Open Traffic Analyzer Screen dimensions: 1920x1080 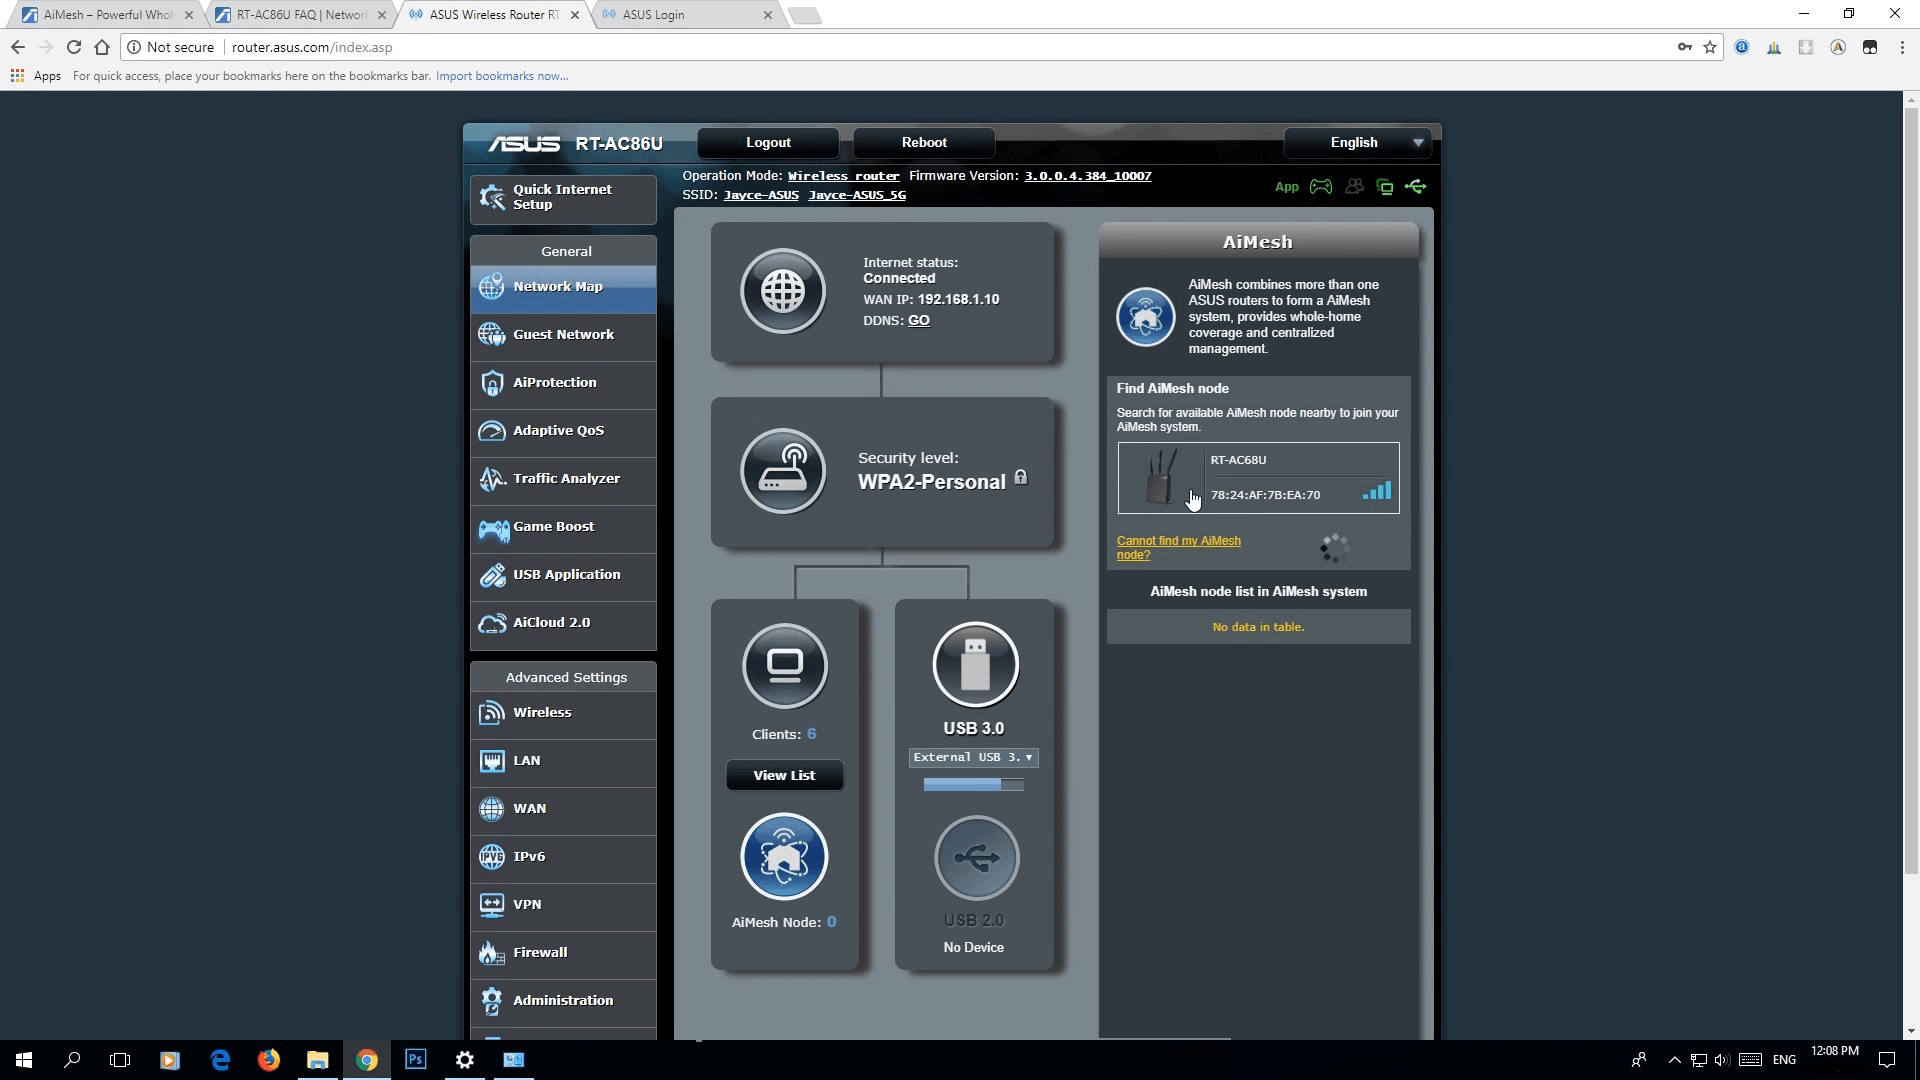(563, 479)
